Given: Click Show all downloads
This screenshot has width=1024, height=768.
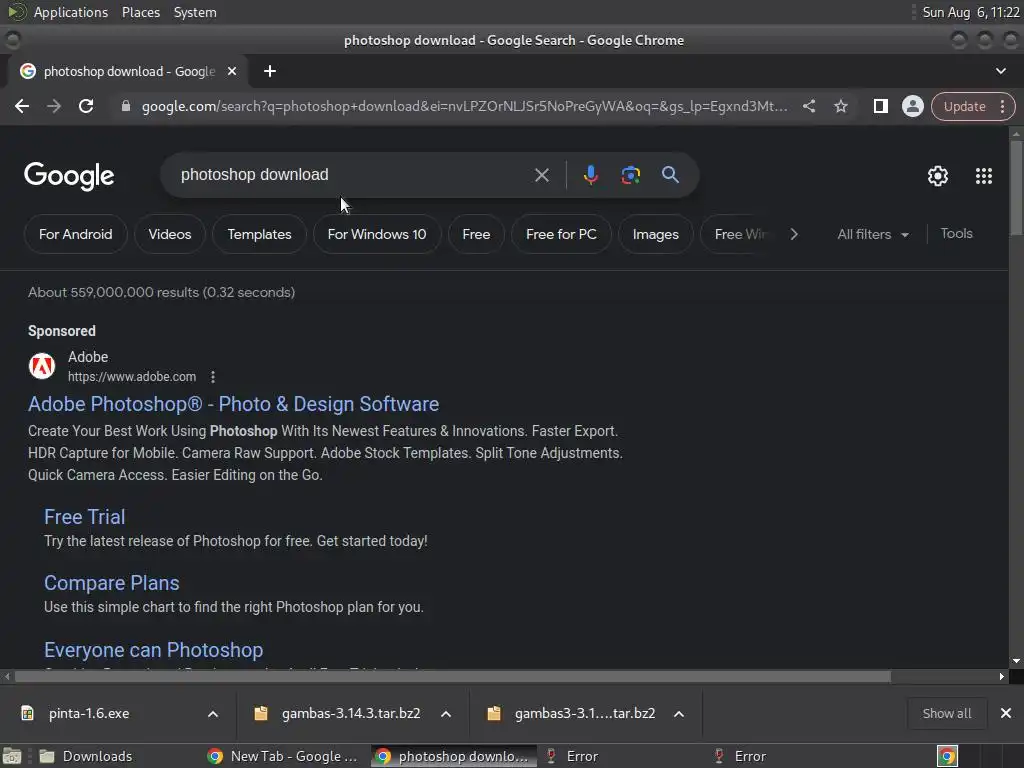Looking at the screenshot, I should coord(946,713).
